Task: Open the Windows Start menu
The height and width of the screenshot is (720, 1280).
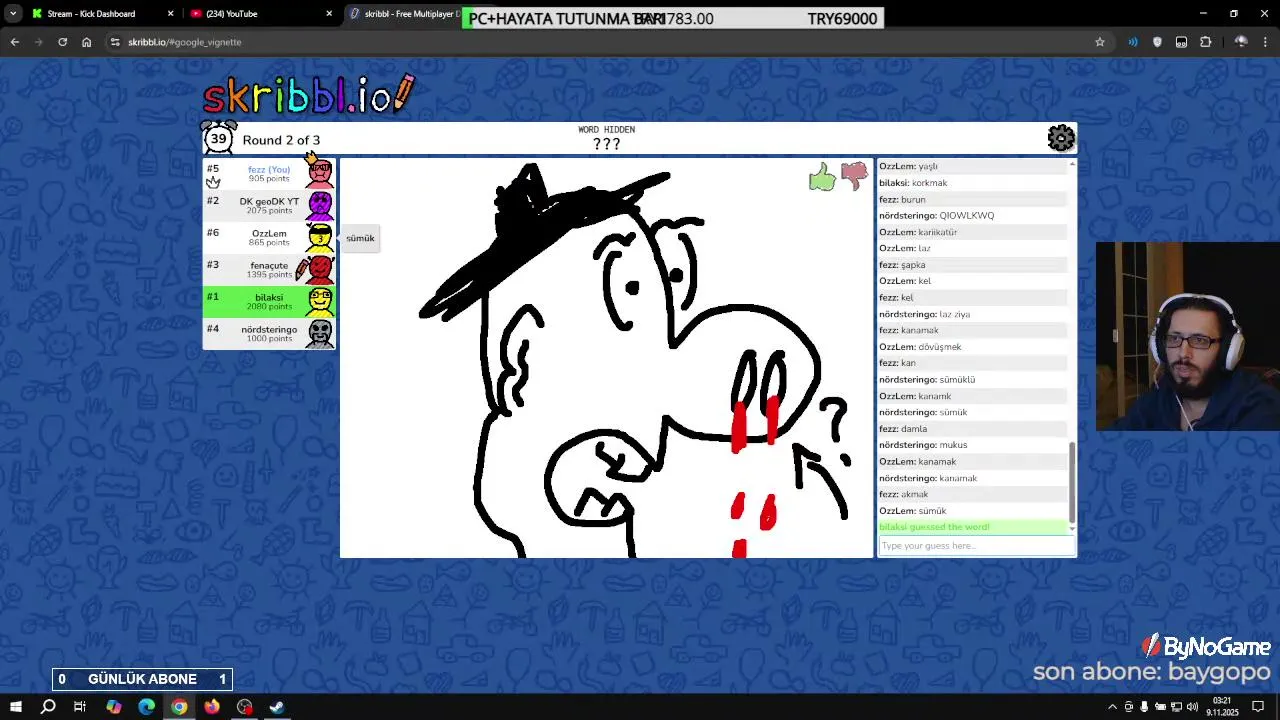Action: coord(16,707)
